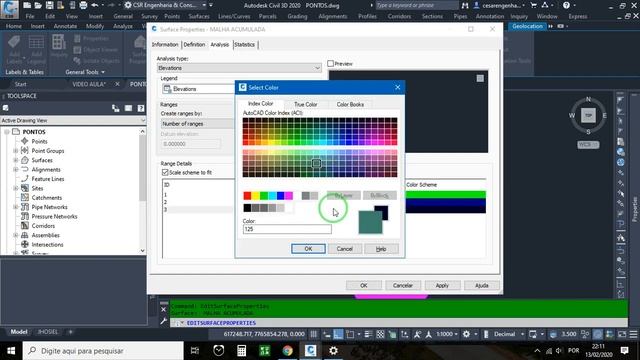Expand the Assemblies tree node

coord(16,235)
